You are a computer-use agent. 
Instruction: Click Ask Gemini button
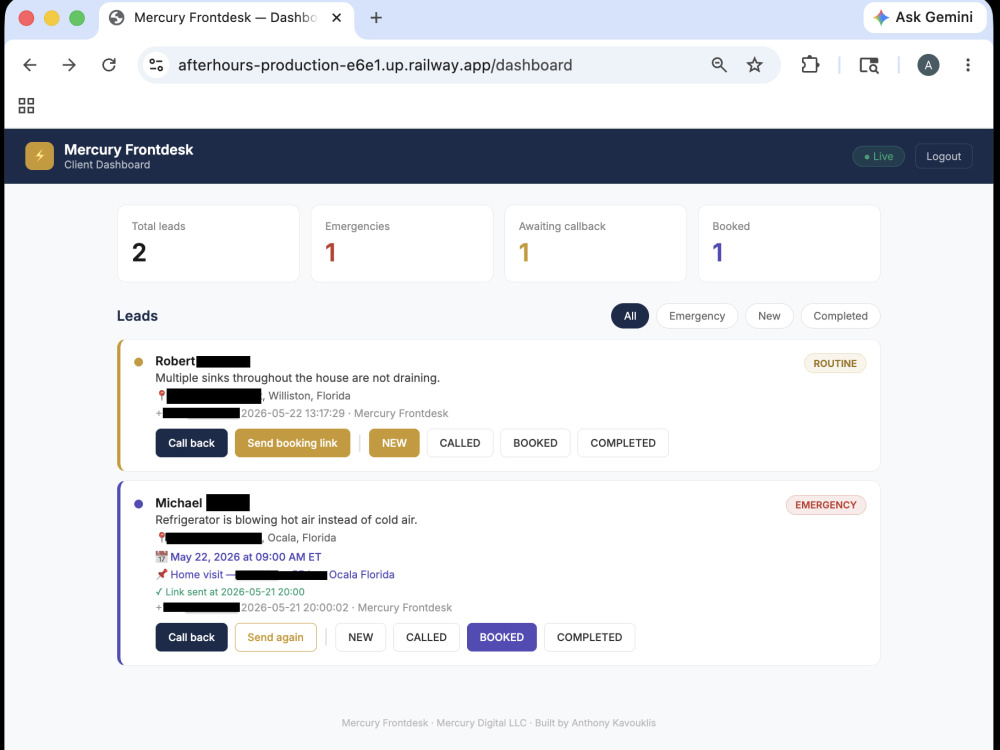pyautogui.click(x=925, y=17)
